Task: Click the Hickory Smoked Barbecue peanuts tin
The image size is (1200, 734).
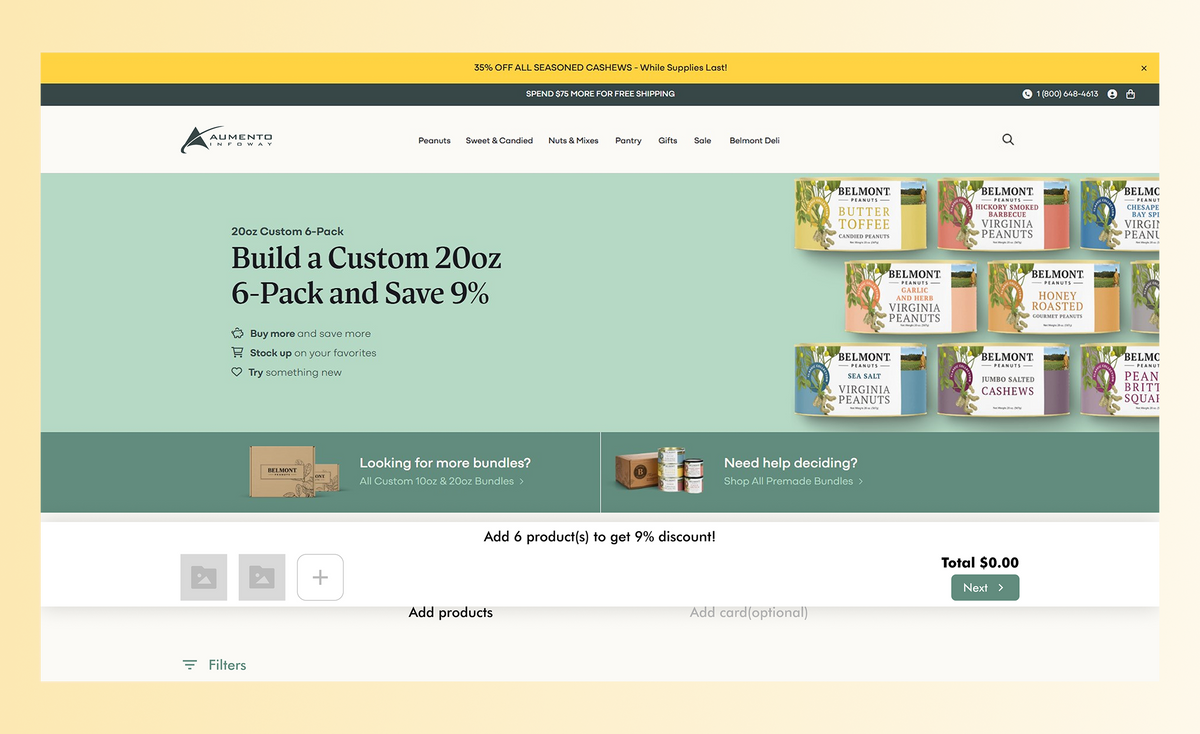Action: pyautogui.click(x=1004, y=216)
